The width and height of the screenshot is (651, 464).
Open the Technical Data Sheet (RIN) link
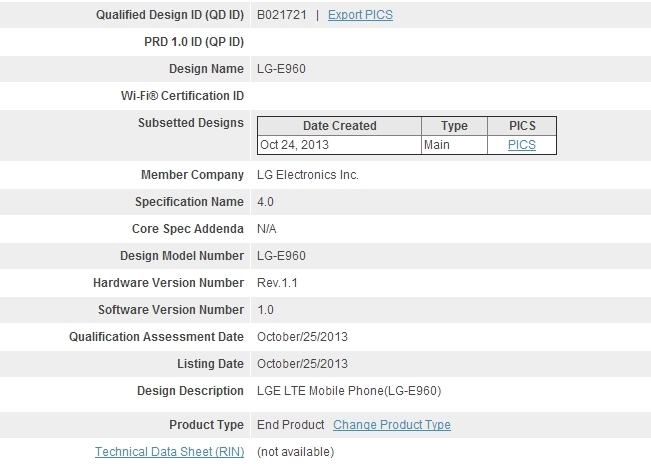169,451
